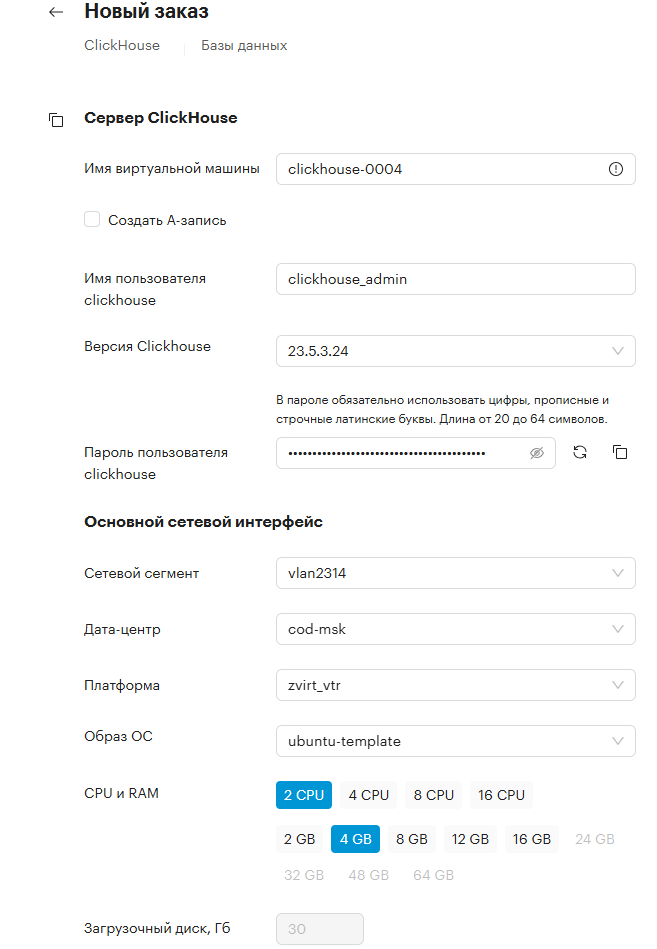The height and width of the screenshot is (949, 657).
Task: Click into the password input field
Action: [x=416, y=453]
